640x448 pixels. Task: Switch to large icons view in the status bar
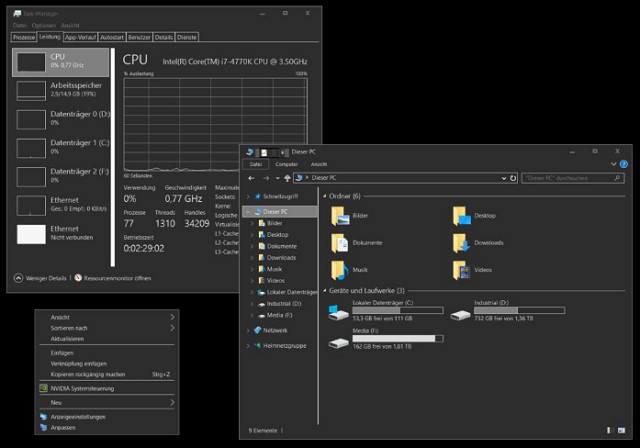coord(621,430)
